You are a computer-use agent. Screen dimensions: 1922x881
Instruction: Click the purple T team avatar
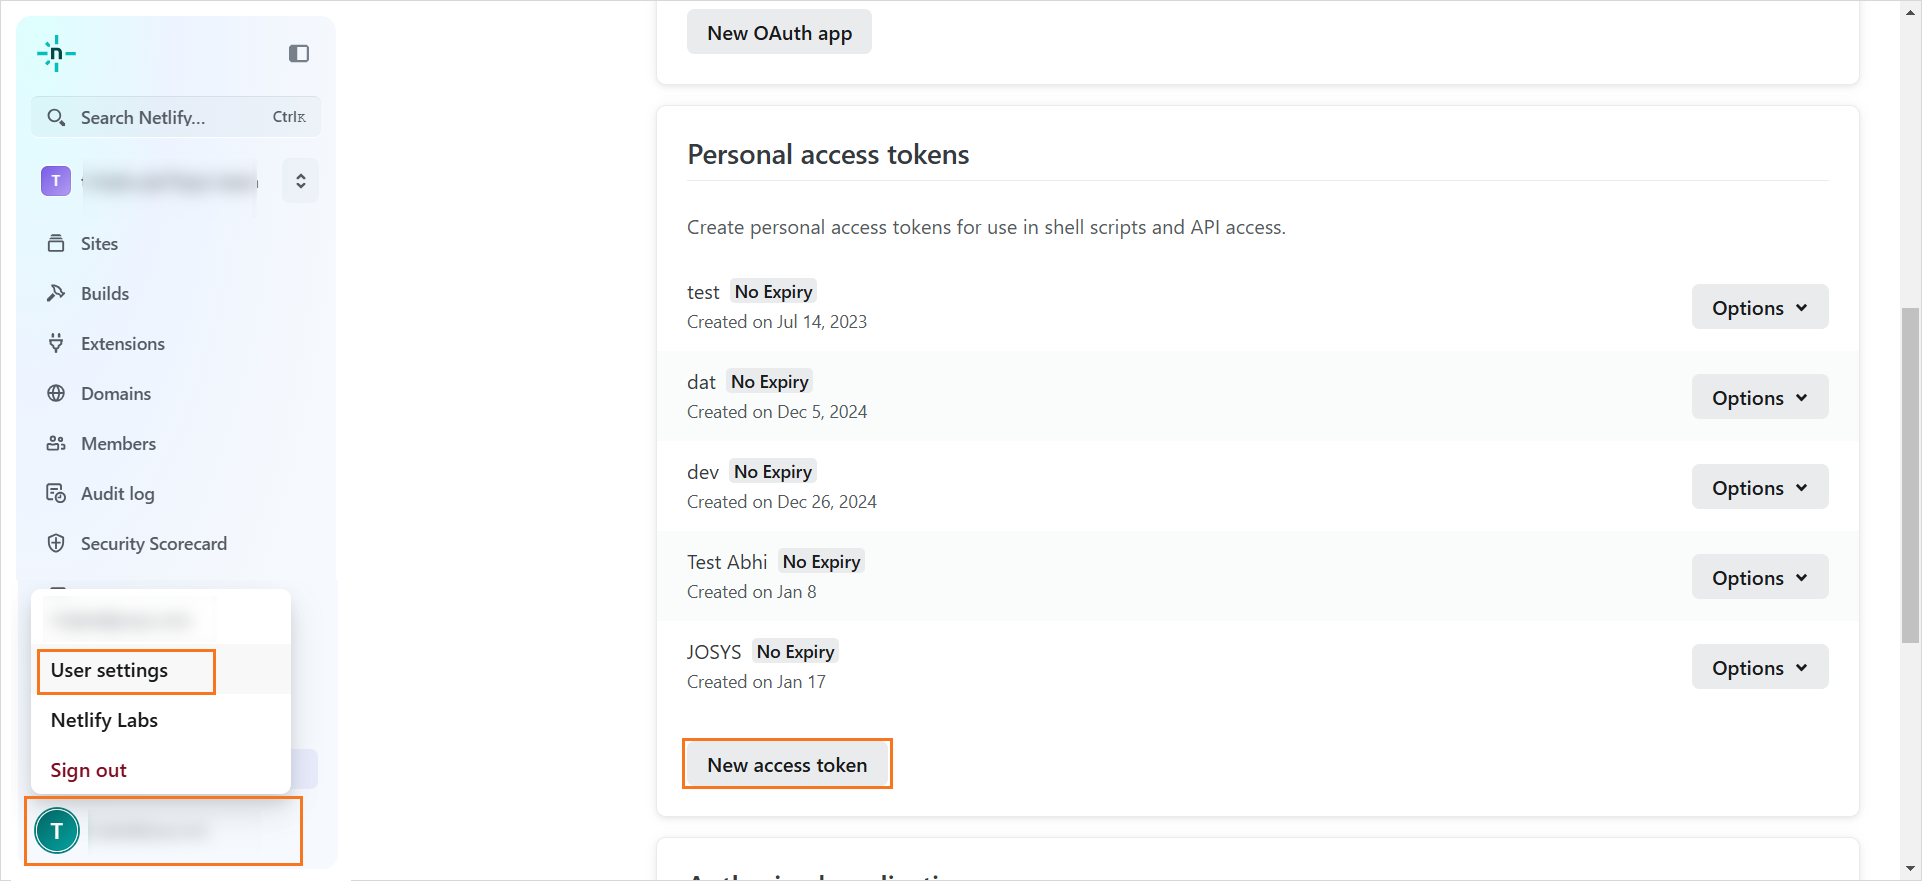pos(56,181)
